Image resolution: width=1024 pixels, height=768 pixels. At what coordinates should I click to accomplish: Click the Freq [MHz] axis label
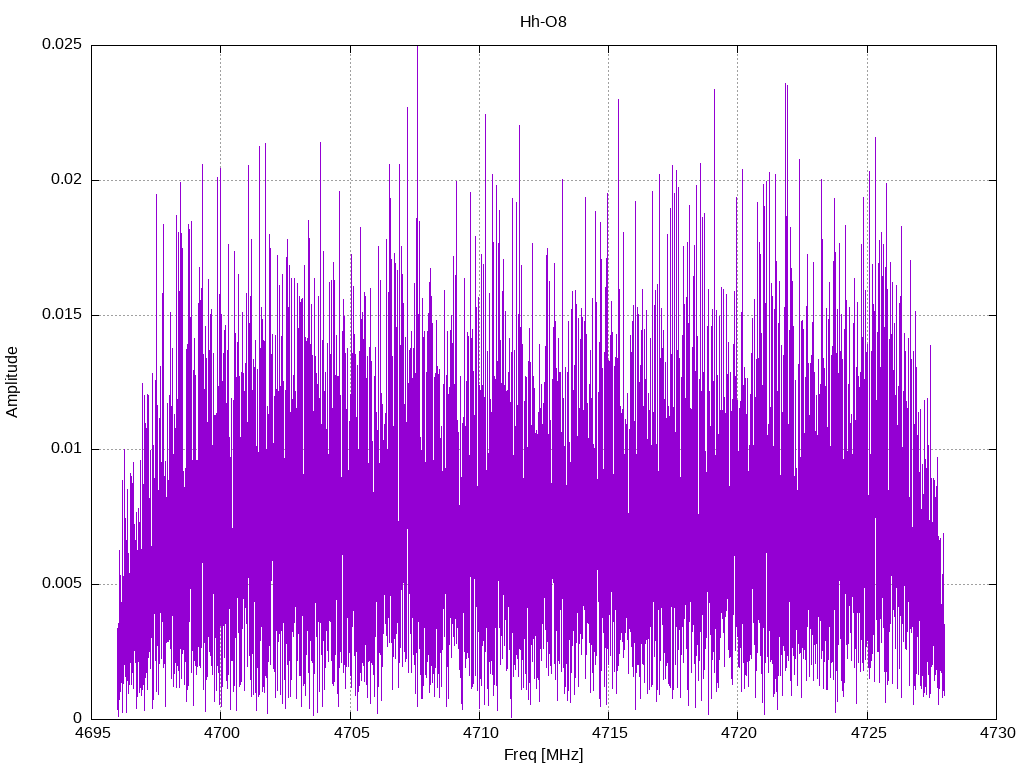click(x=543, y=755)
